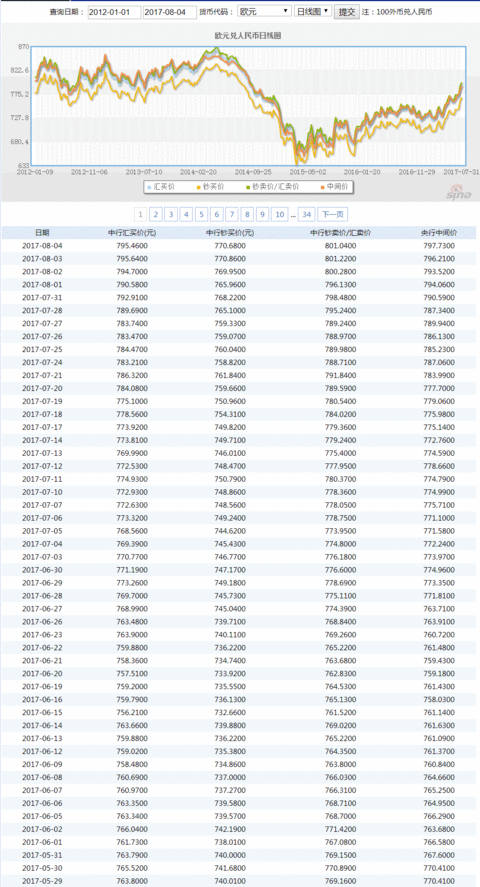Toggle the 钞卖价/汇卖价 legend series
This screenshot has width=480, height=887.
click(x=271, y=186)
